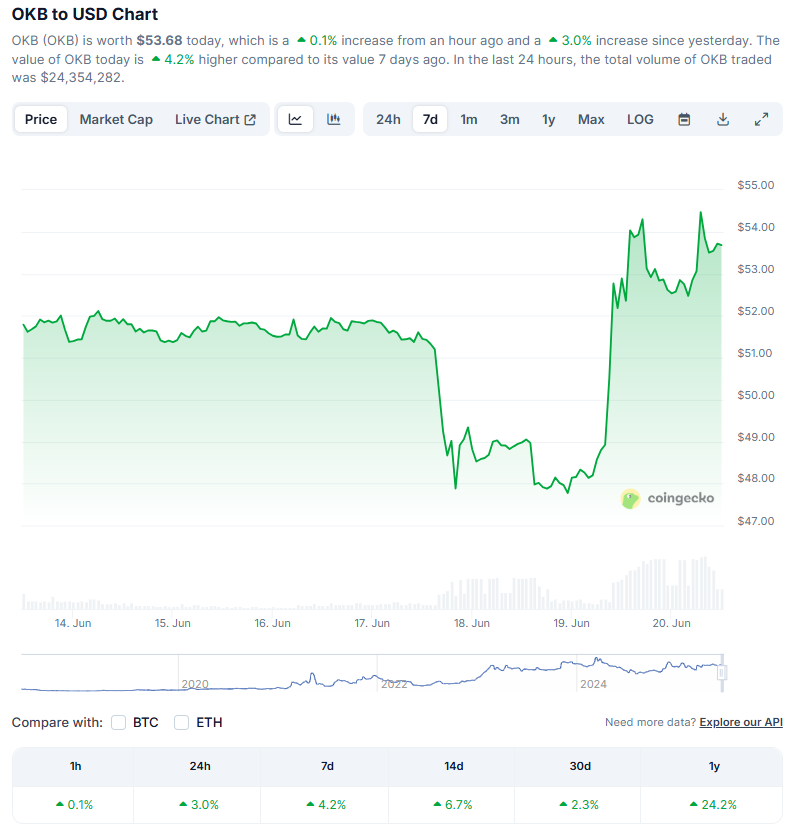Click the 14d column header

pos(454,766)
